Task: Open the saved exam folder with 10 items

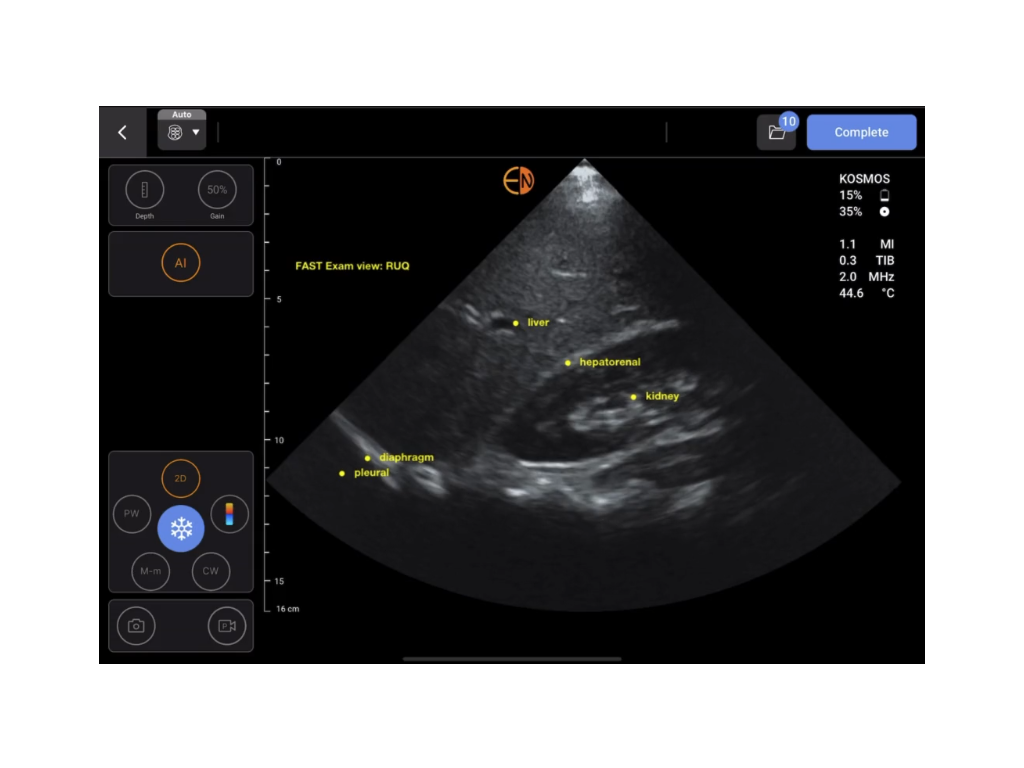Action: point(776,132)
